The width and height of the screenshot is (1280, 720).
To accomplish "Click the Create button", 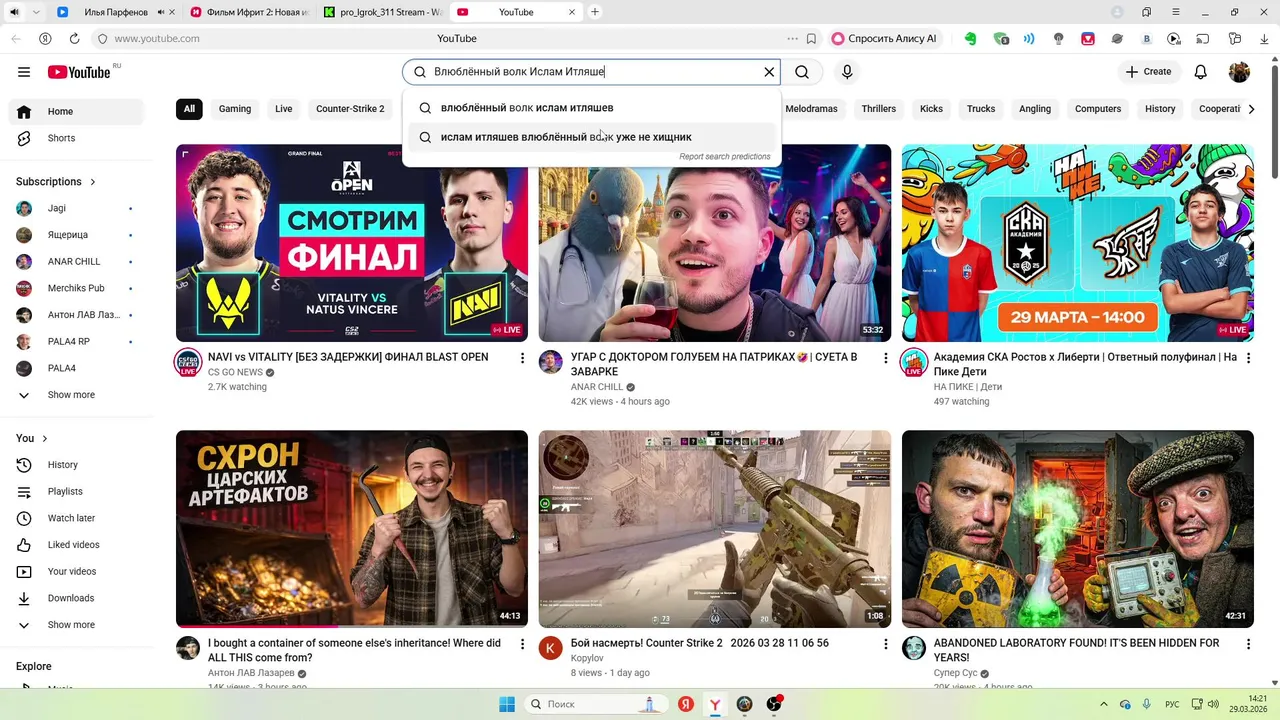I will click(x=1148, y=72).
